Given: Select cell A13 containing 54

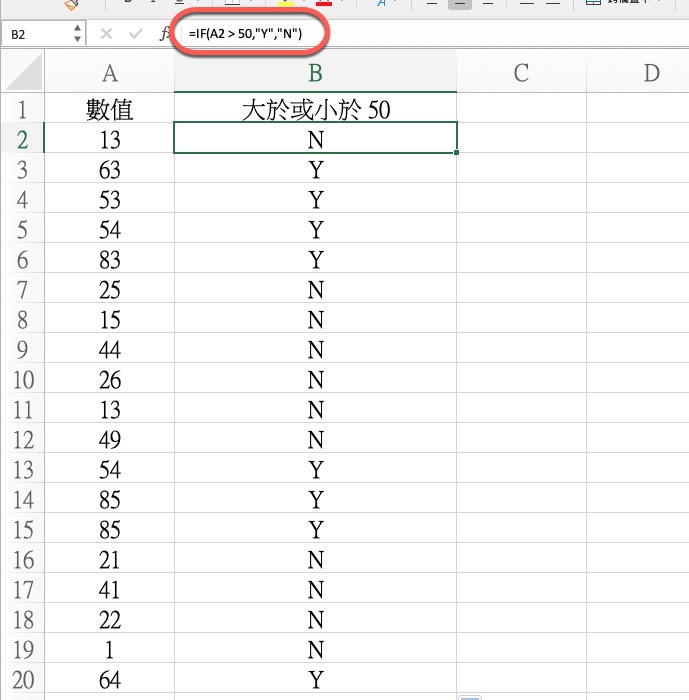Looking at the screenshot, I should tap(109, 469).
